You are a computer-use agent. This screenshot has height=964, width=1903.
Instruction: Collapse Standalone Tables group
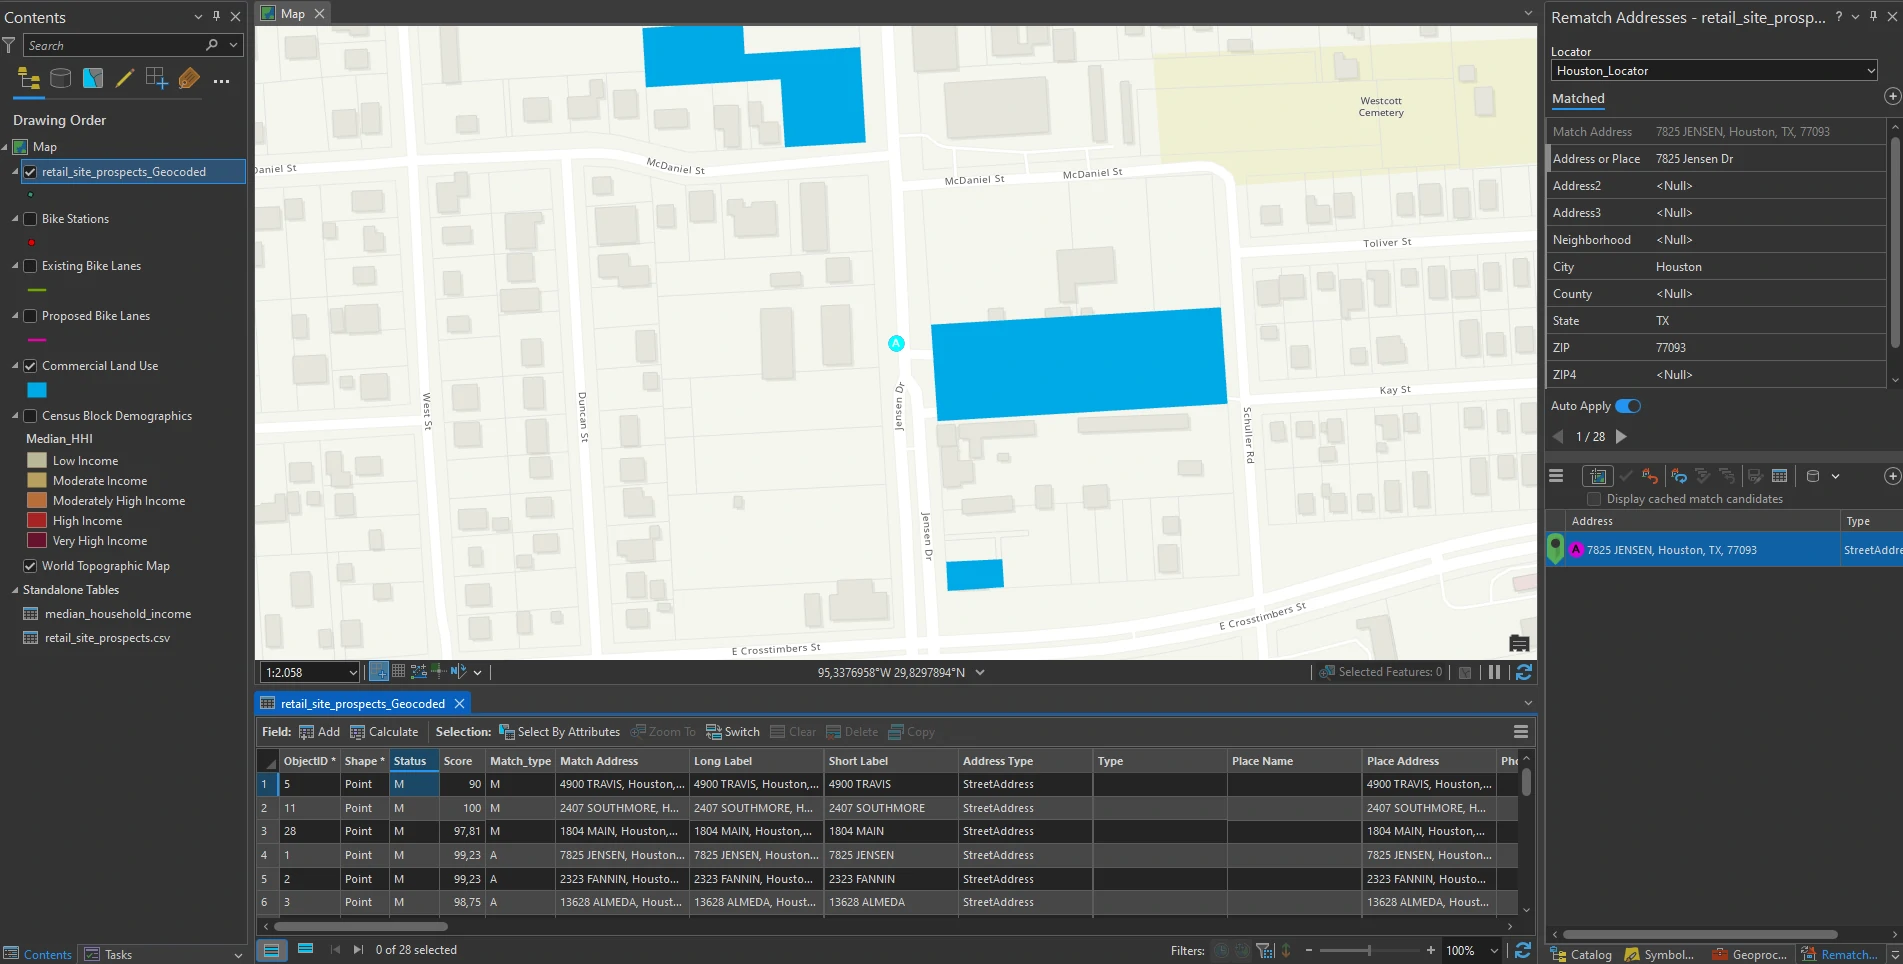click(15, 590)
